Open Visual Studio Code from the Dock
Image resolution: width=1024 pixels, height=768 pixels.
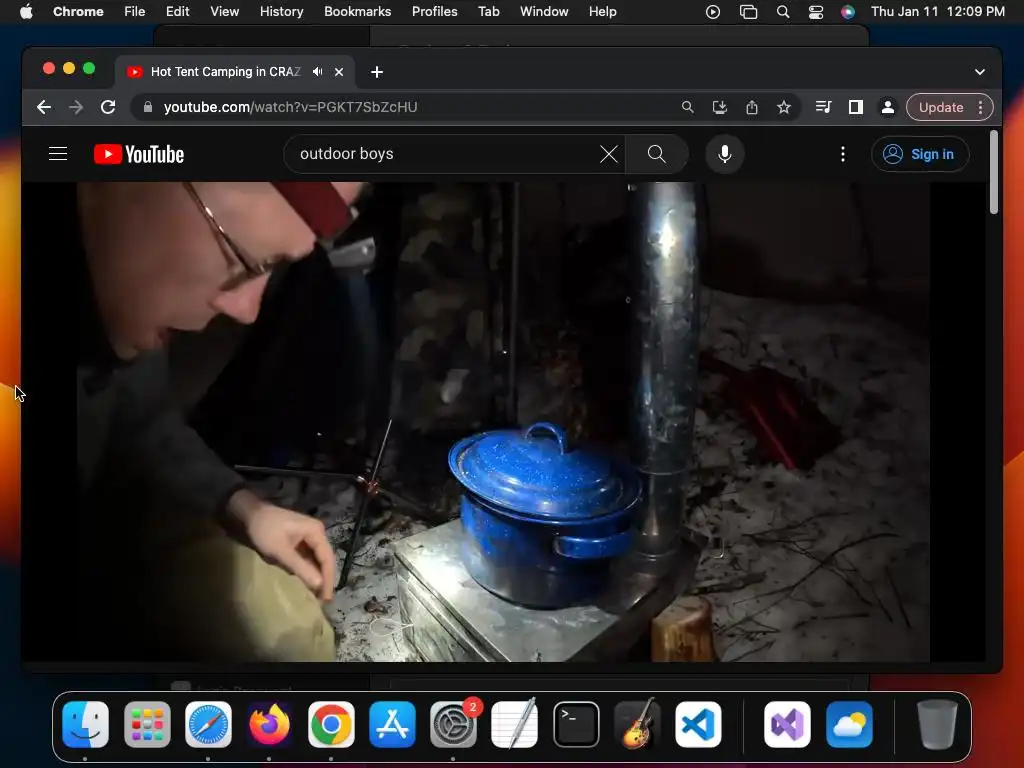tap(698, 724)
